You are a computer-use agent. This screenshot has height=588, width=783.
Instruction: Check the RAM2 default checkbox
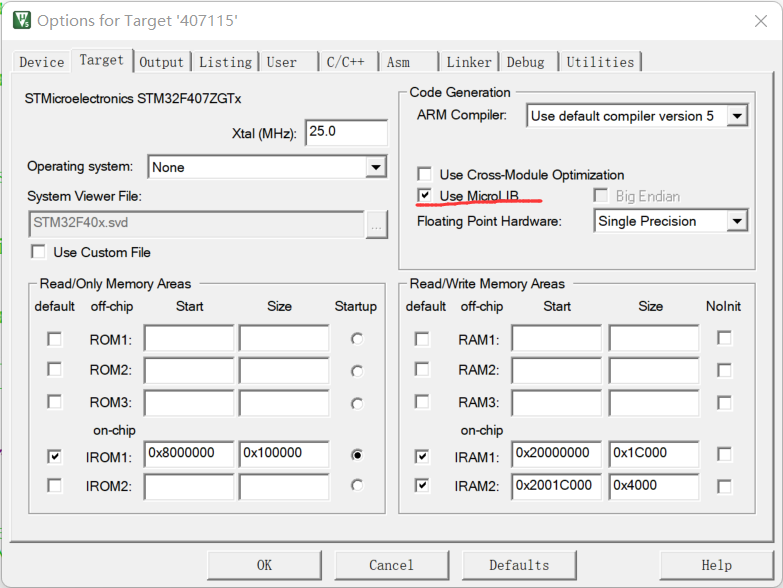tap(422, 369)
